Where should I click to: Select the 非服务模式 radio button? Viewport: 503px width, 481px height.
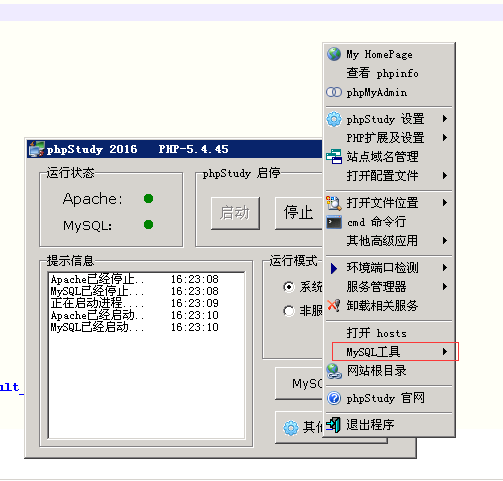tap(289, 311)
